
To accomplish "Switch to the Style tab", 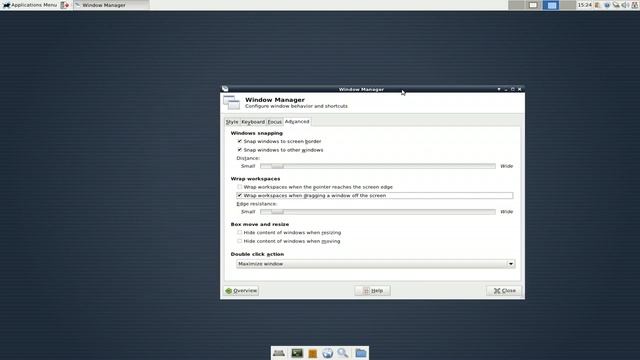I will point(232,122).
